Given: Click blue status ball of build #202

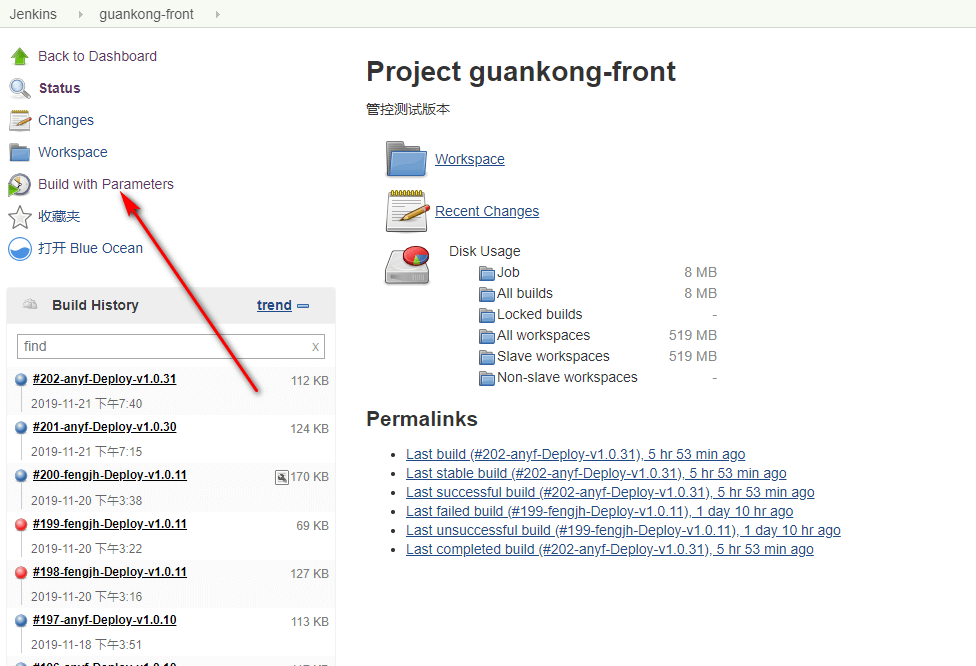Looking at the screenshot, I should [21, 379].
